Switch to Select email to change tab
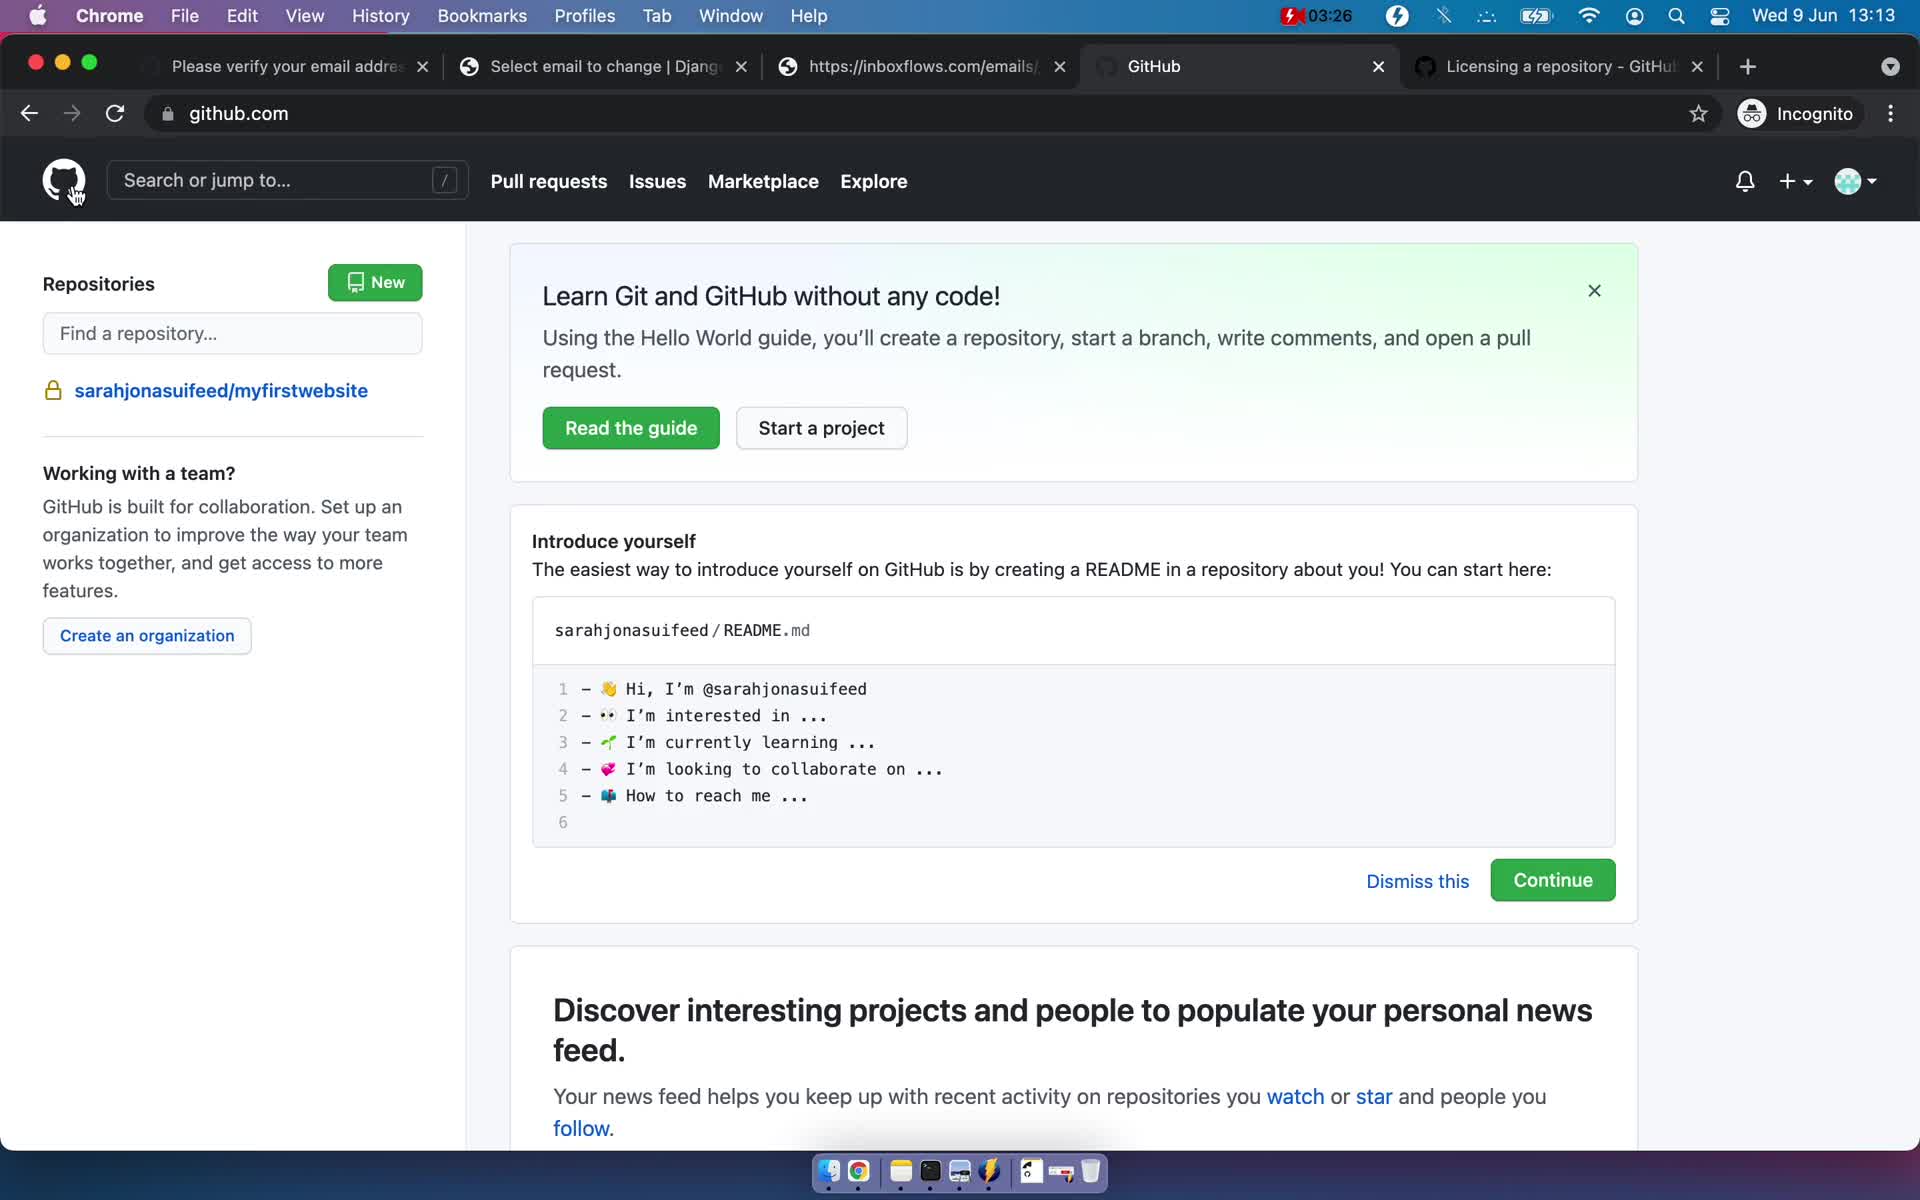This screenshot has width=1920, height=1200. tap(604, 66)
